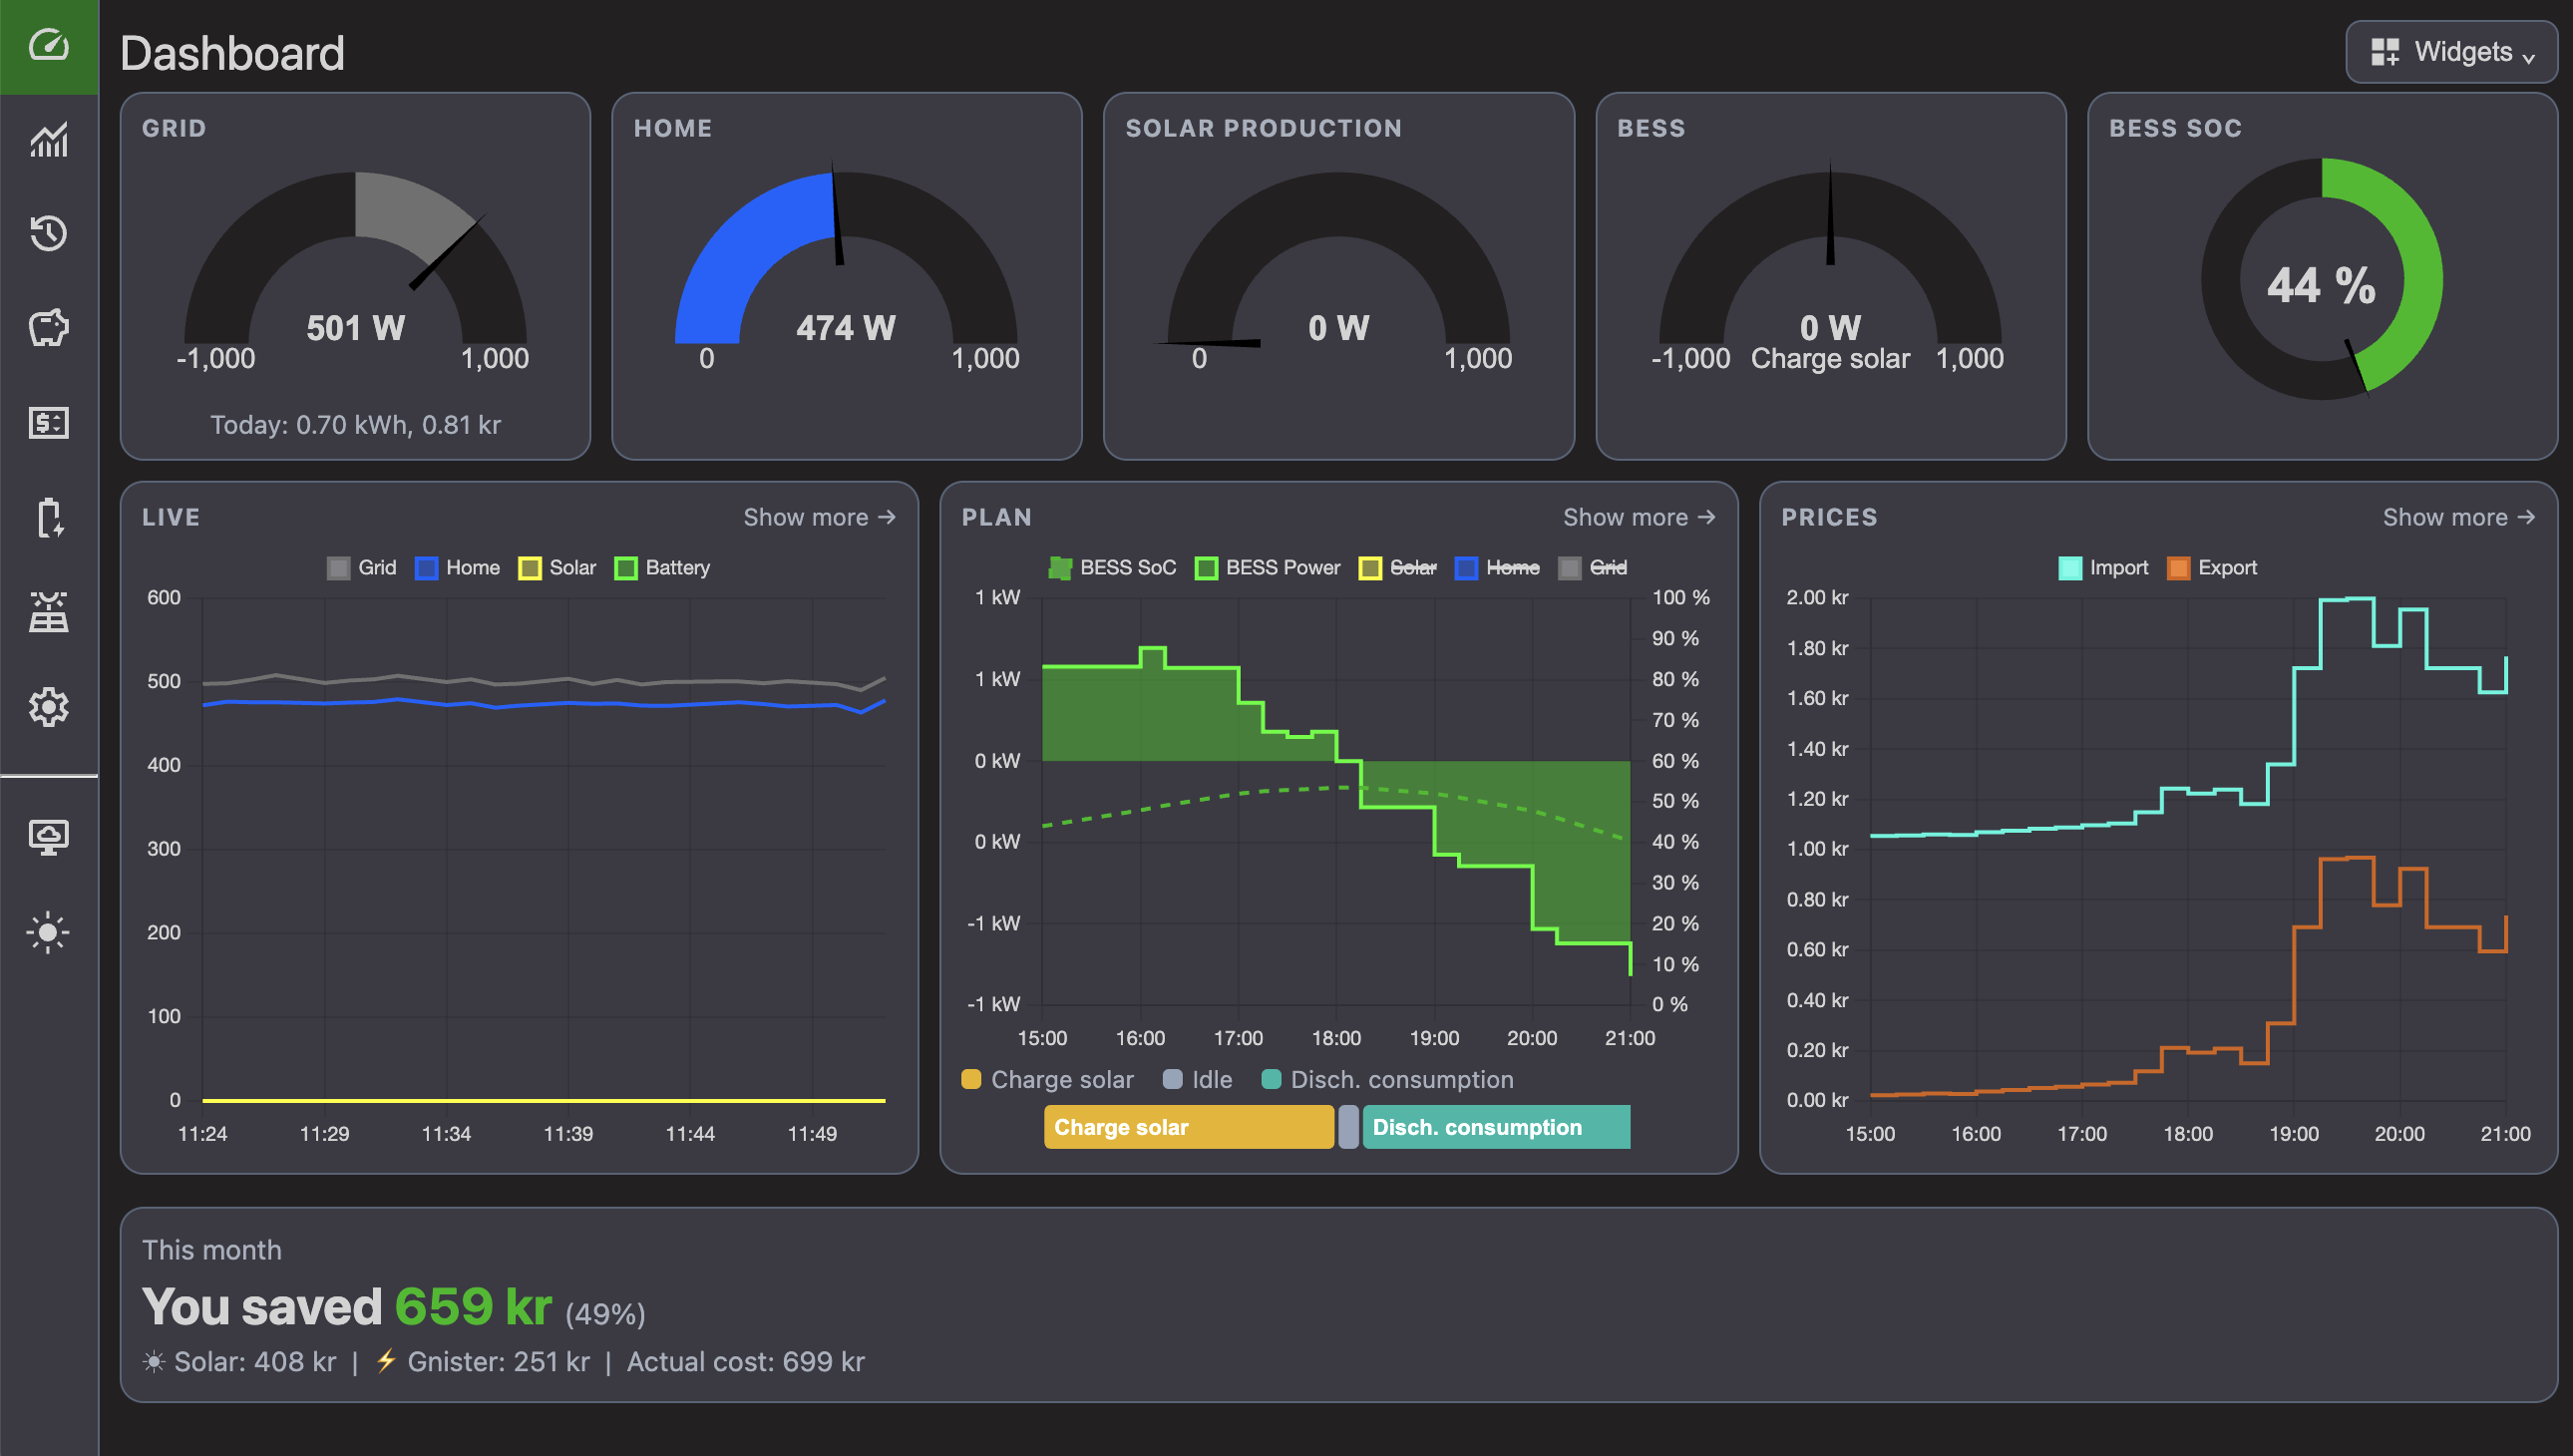Image resolution: width=2573 pixels, height=1456 pixels.
Task: Click 'Actual cost: 699 kr' text
Action: click(746, 1362)
